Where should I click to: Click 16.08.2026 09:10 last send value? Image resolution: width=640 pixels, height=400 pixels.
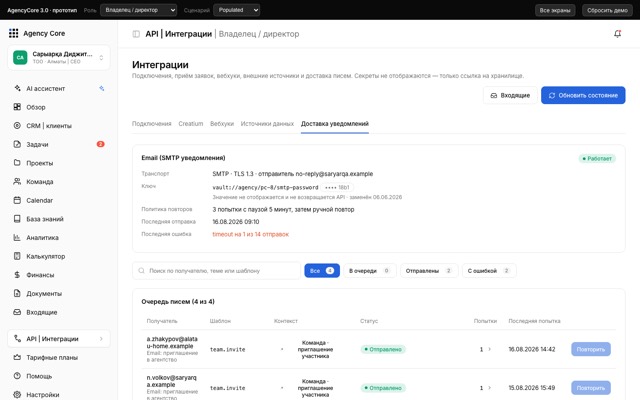point(236,222)
